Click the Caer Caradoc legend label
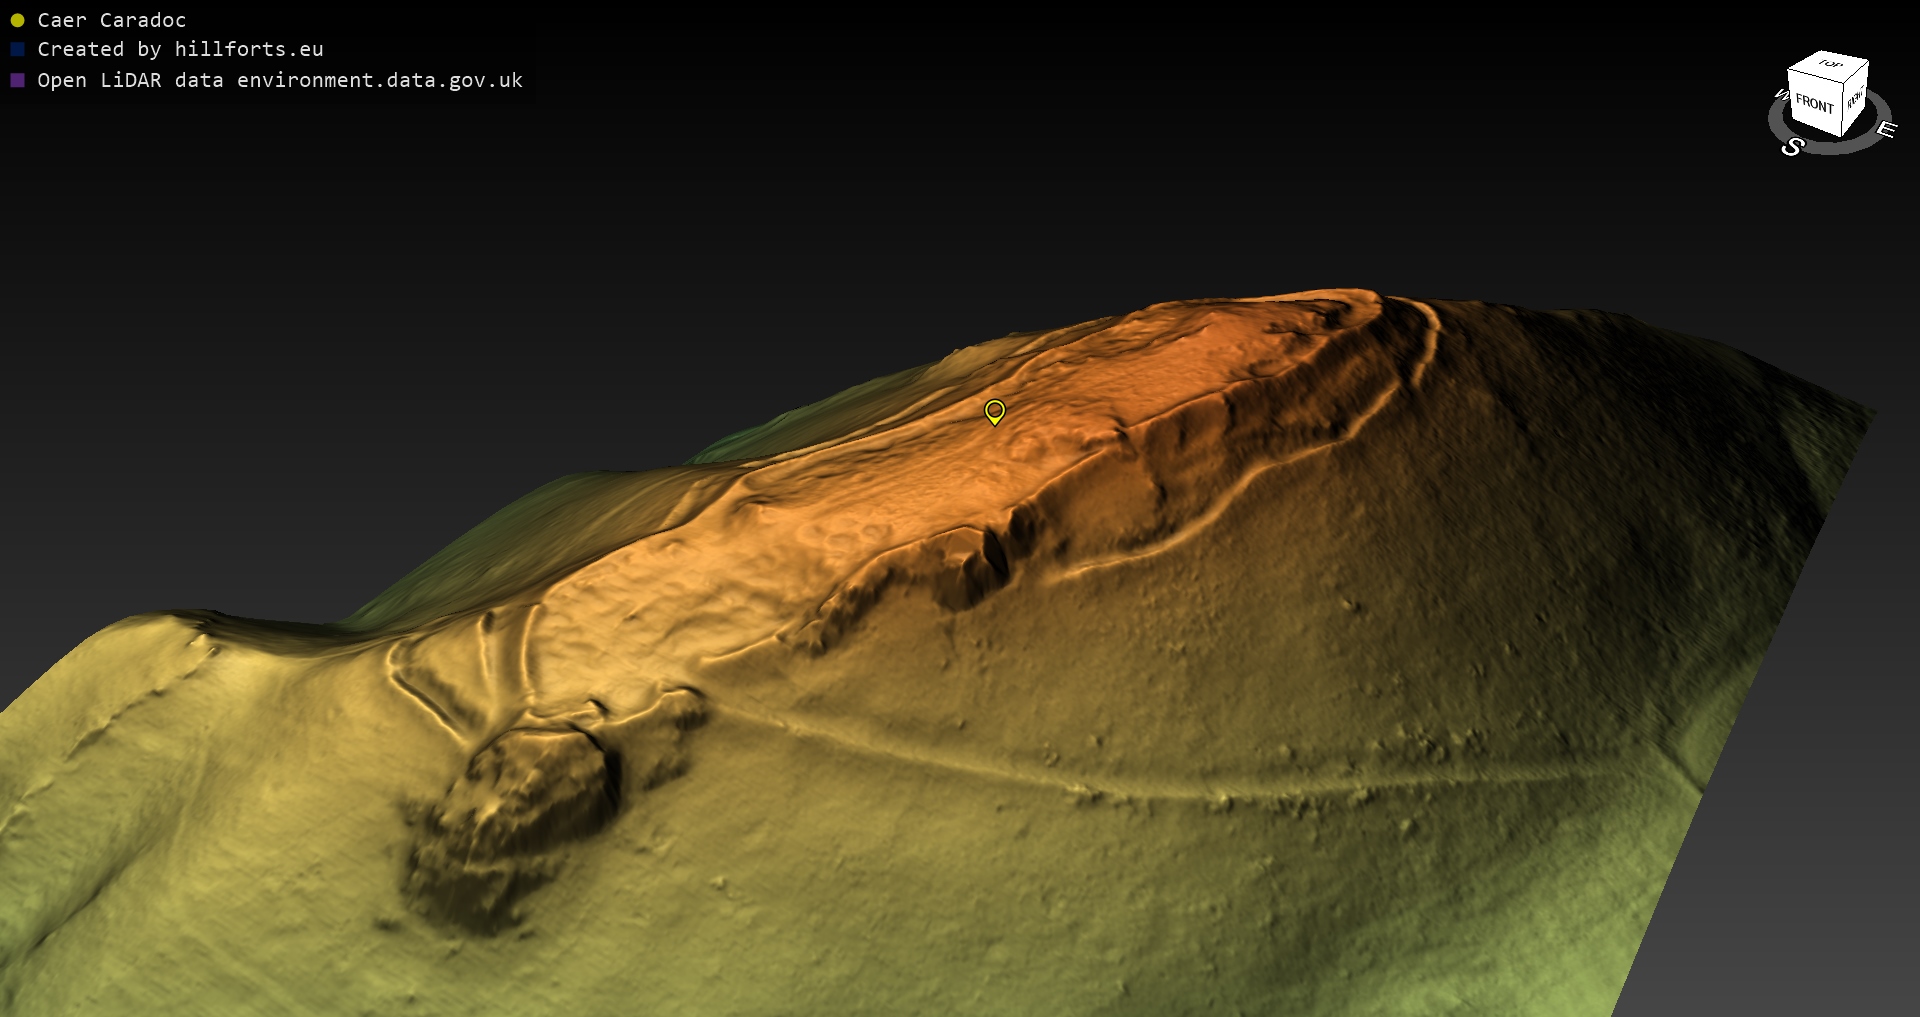 (111, 20)
